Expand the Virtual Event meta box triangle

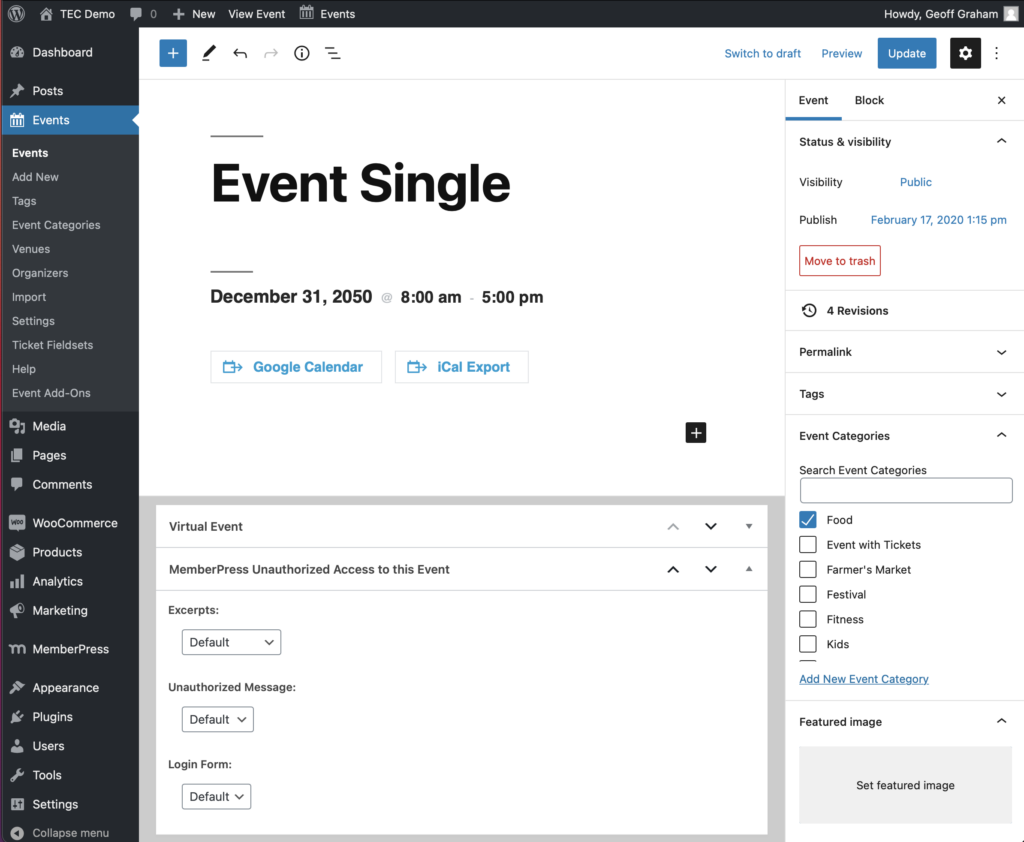[749, 526]
